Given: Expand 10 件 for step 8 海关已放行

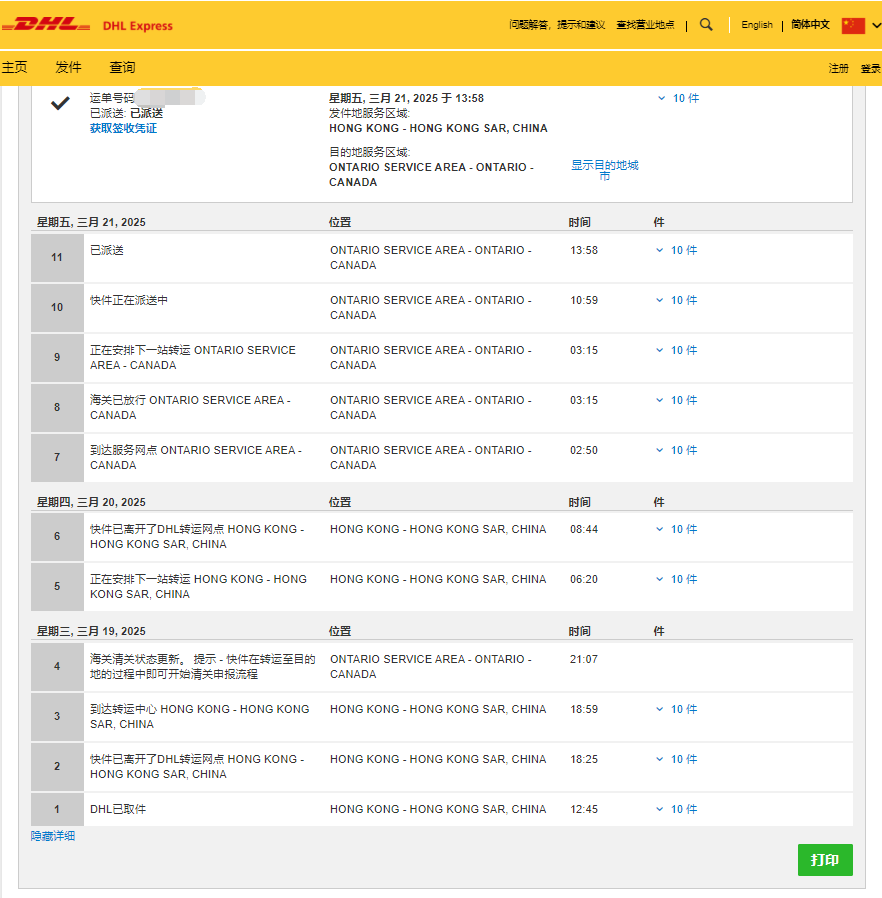Looking at the screenshot, I should (677, 400).
